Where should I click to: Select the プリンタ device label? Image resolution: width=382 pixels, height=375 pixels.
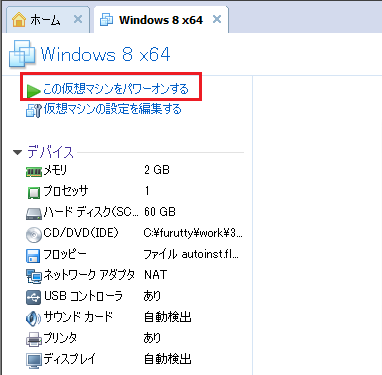60,338
